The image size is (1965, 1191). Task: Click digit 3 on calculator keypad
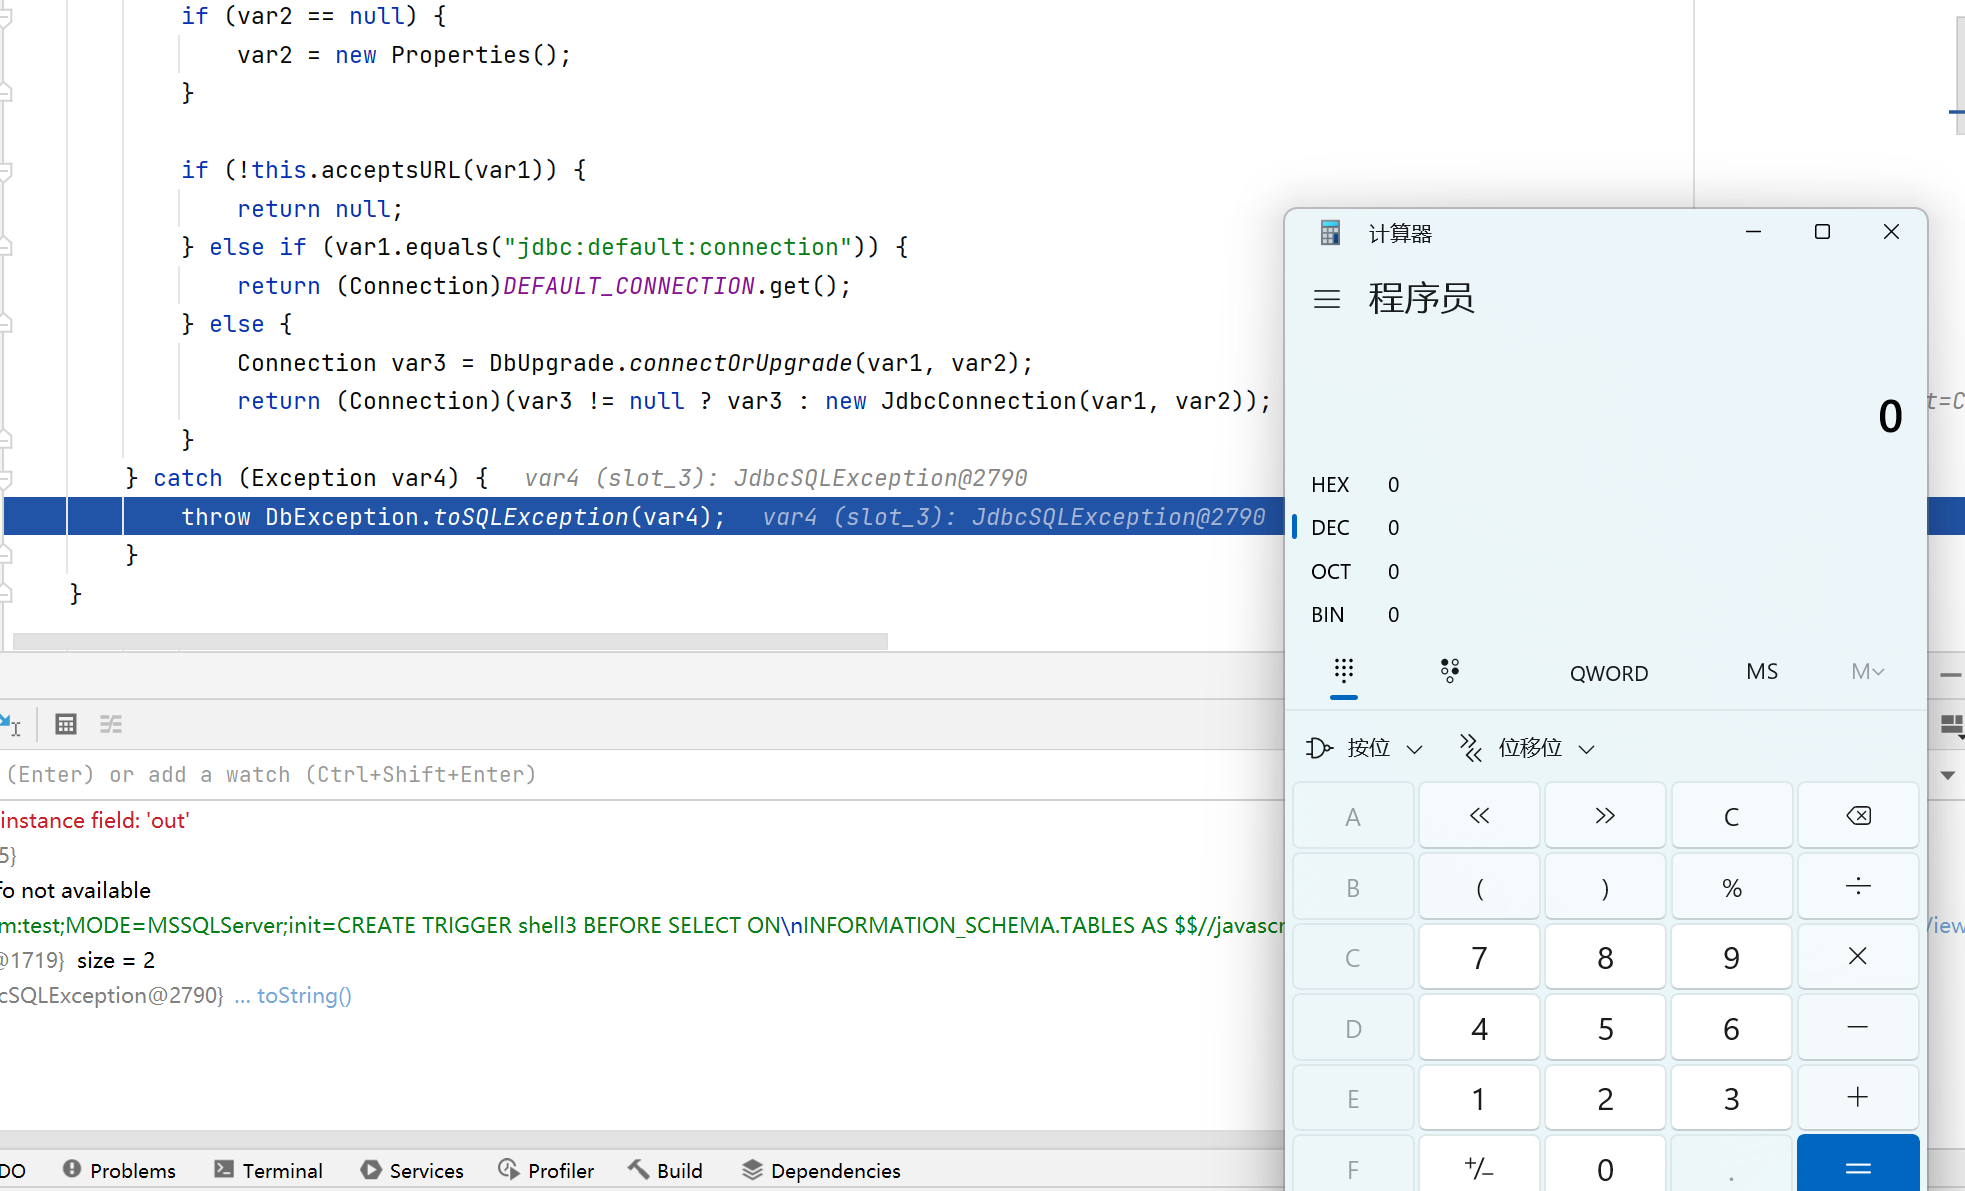click(1731, 1098)
